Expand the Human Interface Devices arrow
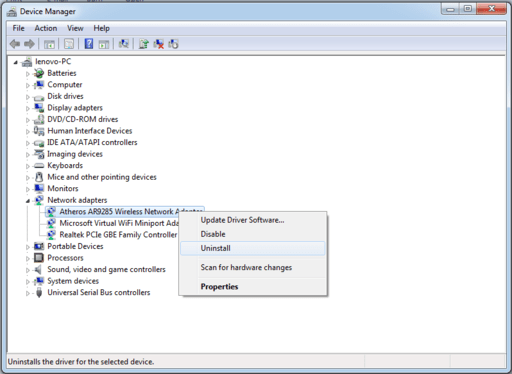This screenshot has width=512, height=374. pos(28,131)
